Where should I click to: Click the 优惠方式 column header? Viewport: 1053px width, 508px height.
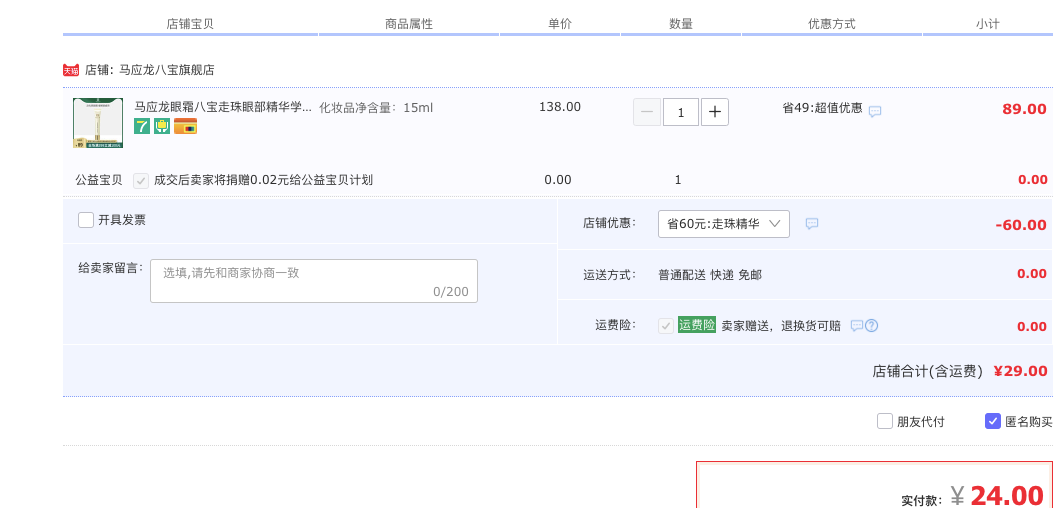pos(832,24)
